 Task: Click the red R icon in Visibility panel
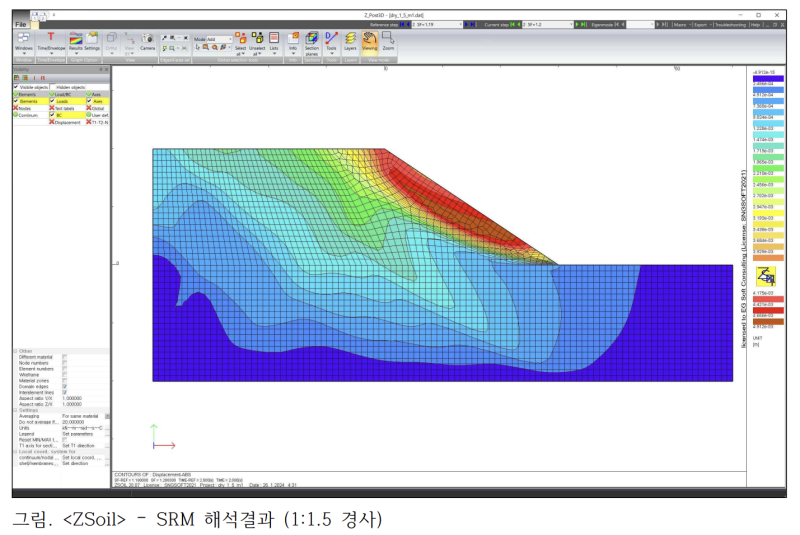coord(43,78)
